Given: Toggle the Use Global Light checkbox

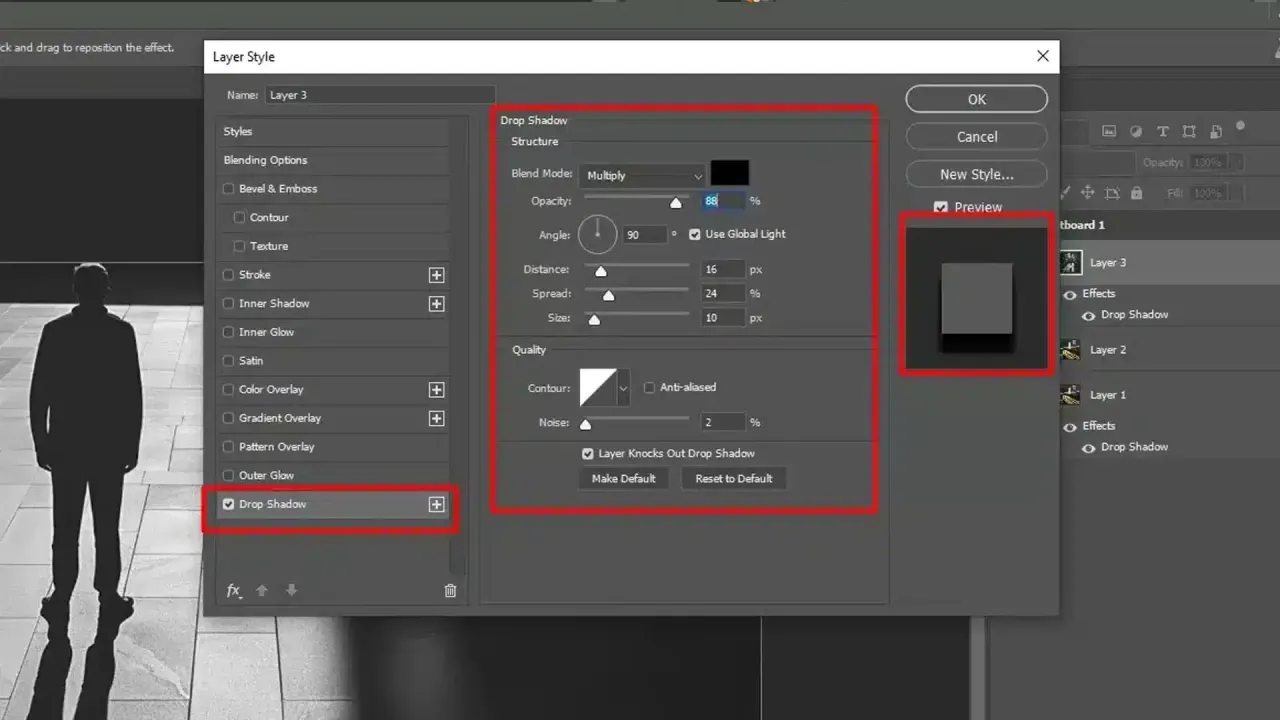Looking at the screenshot, I should coord(695,233).
